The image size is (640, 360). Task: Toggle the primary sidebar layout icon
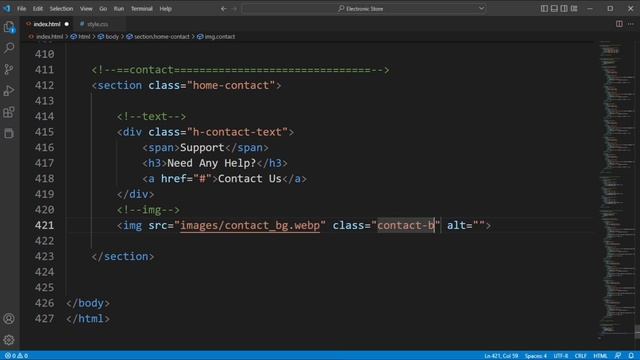pyautogui.click(x=544, y=9)
